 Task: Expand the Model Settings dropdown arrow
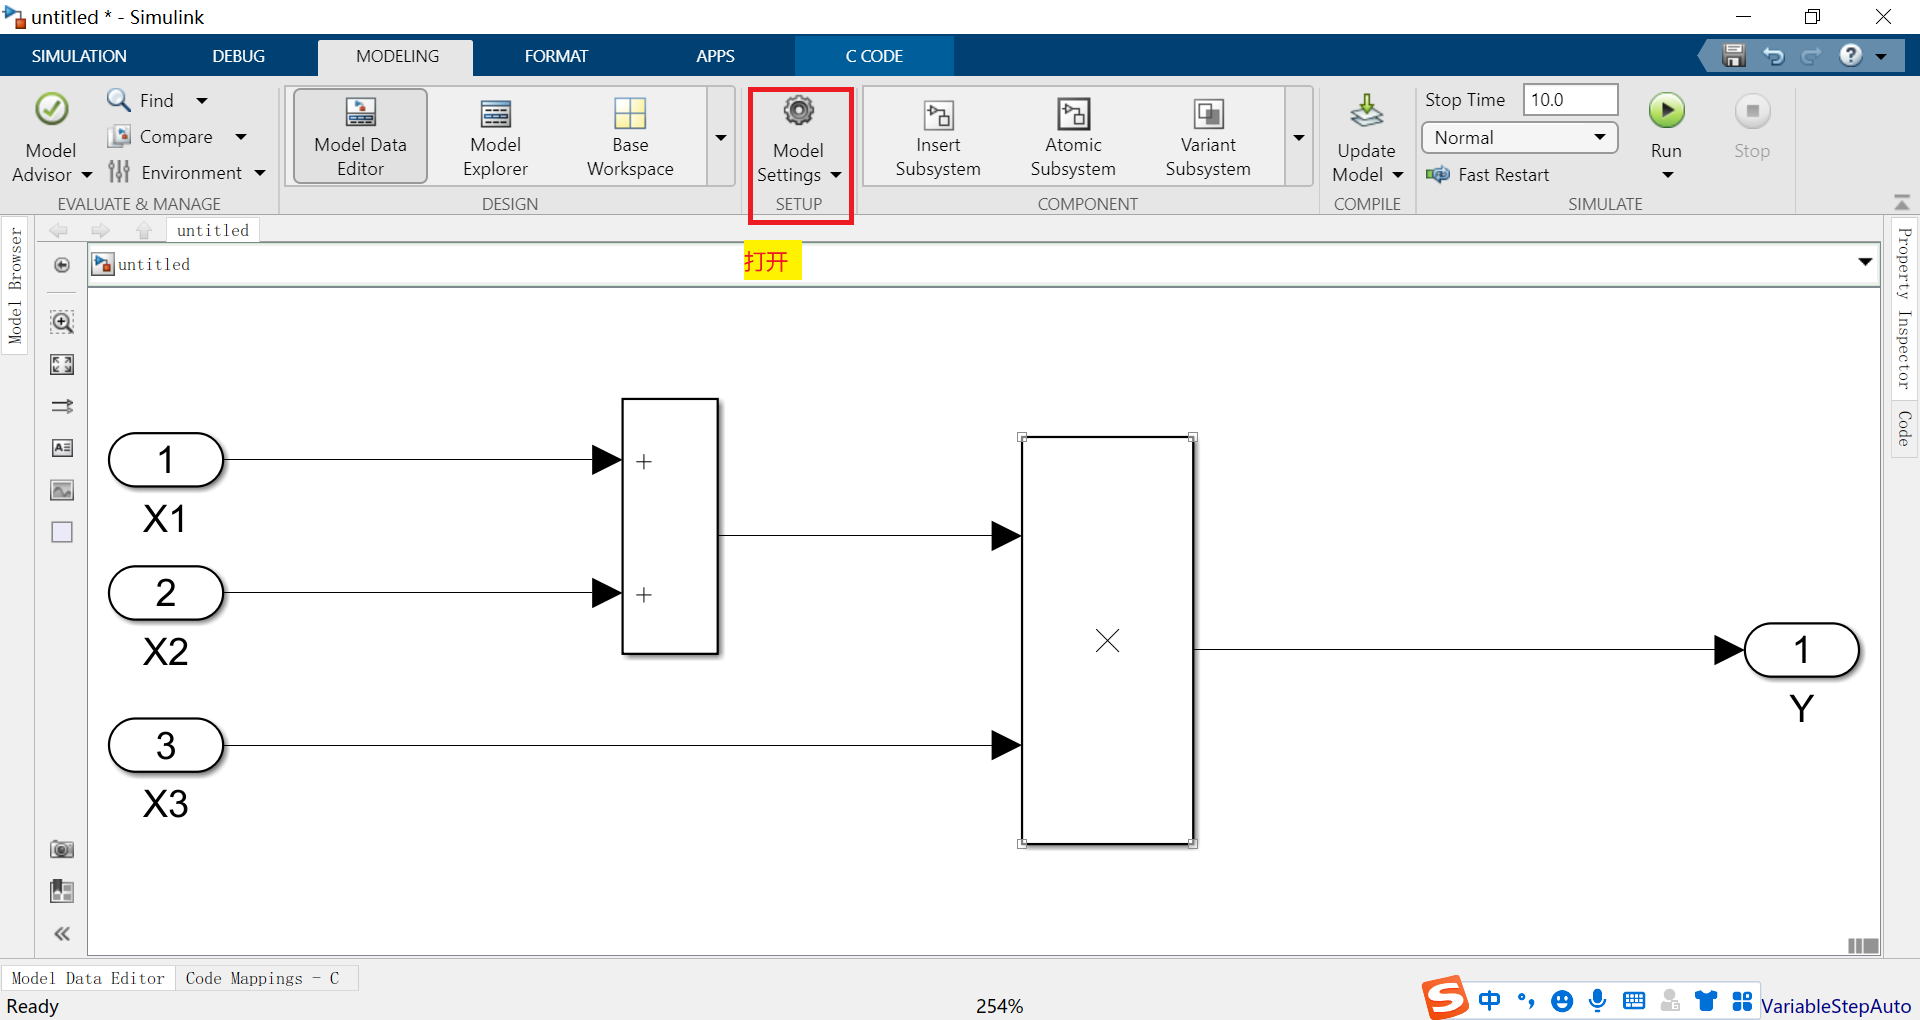pyautogui.click(x=836, y=175)
